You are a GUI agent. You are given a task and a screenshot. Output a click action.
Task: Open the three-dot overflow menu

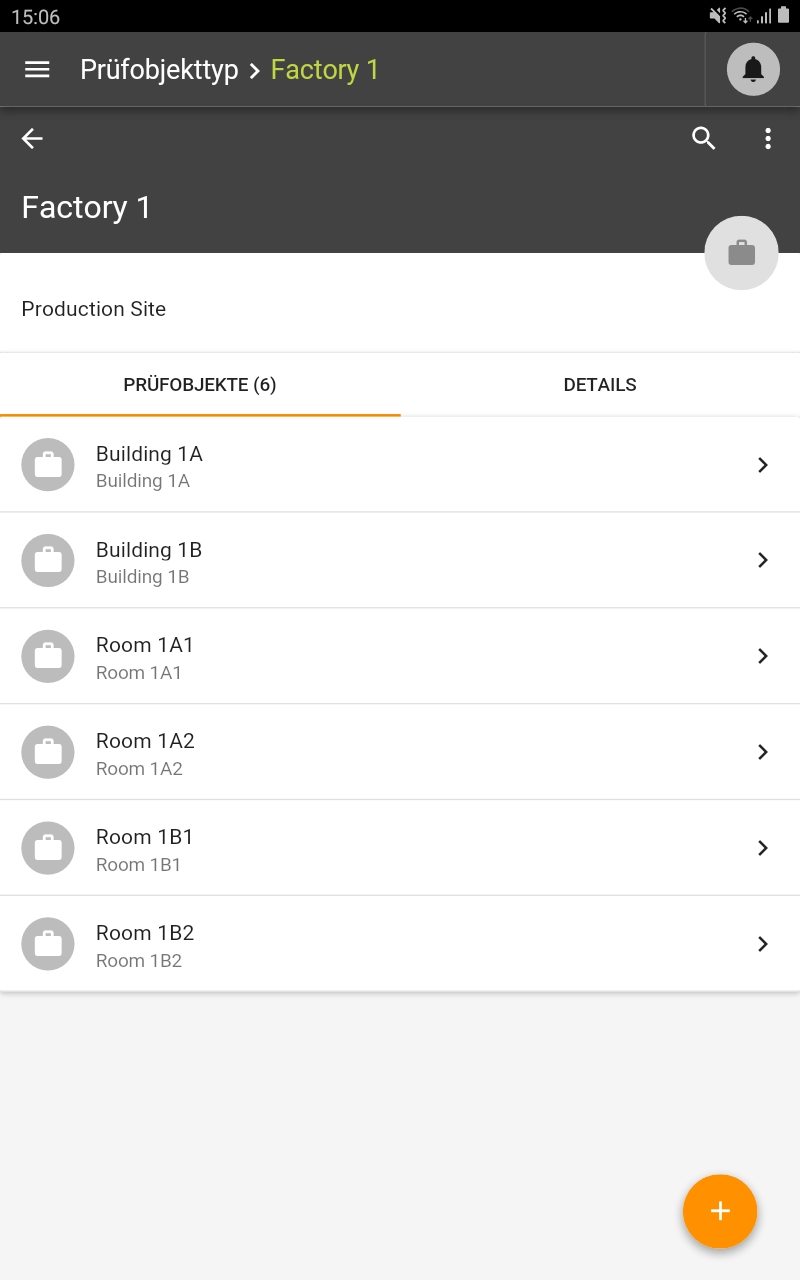(767, 139)
